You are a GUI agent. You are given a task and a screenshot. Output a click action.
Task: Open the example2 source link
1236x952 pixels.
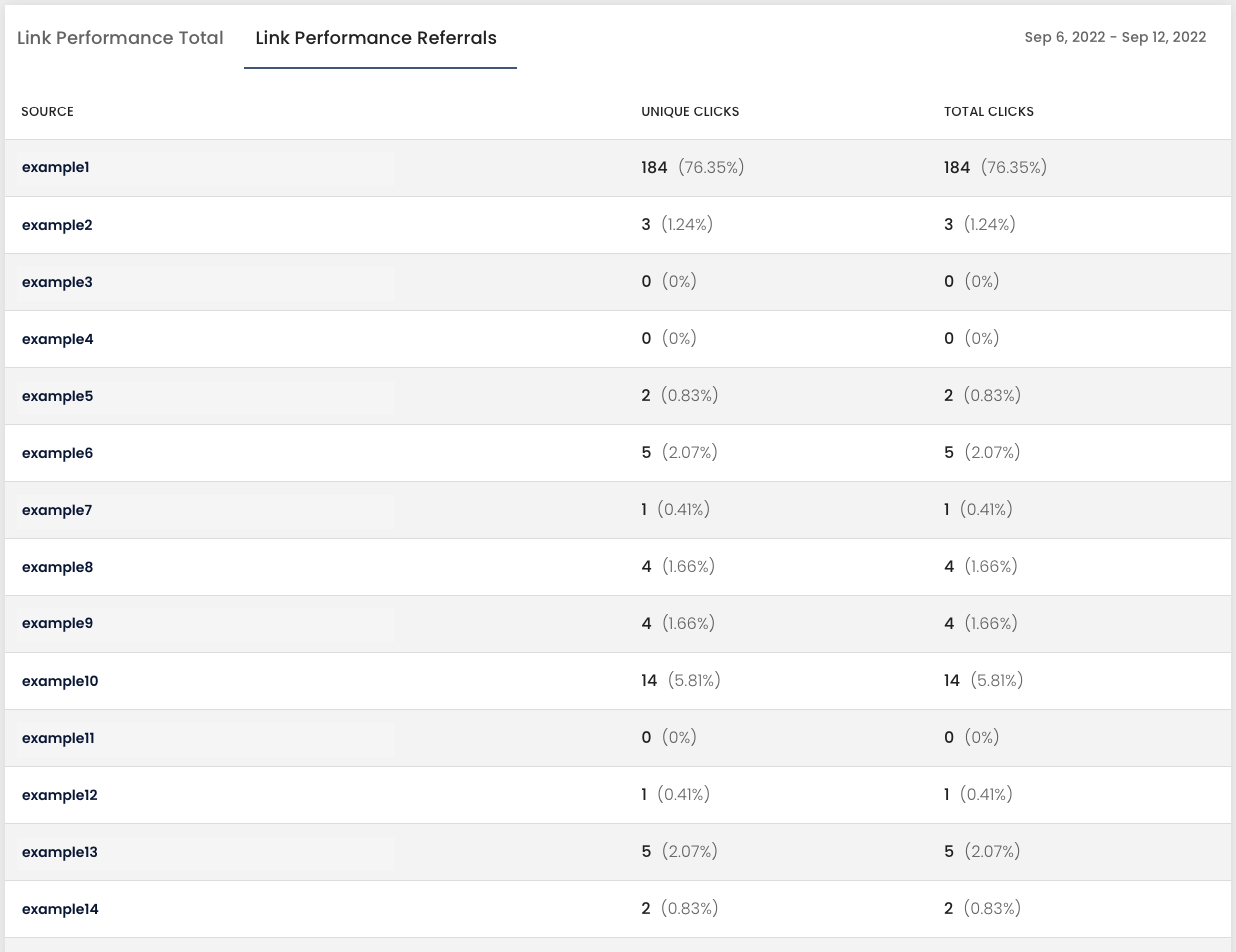pos(57,225)
